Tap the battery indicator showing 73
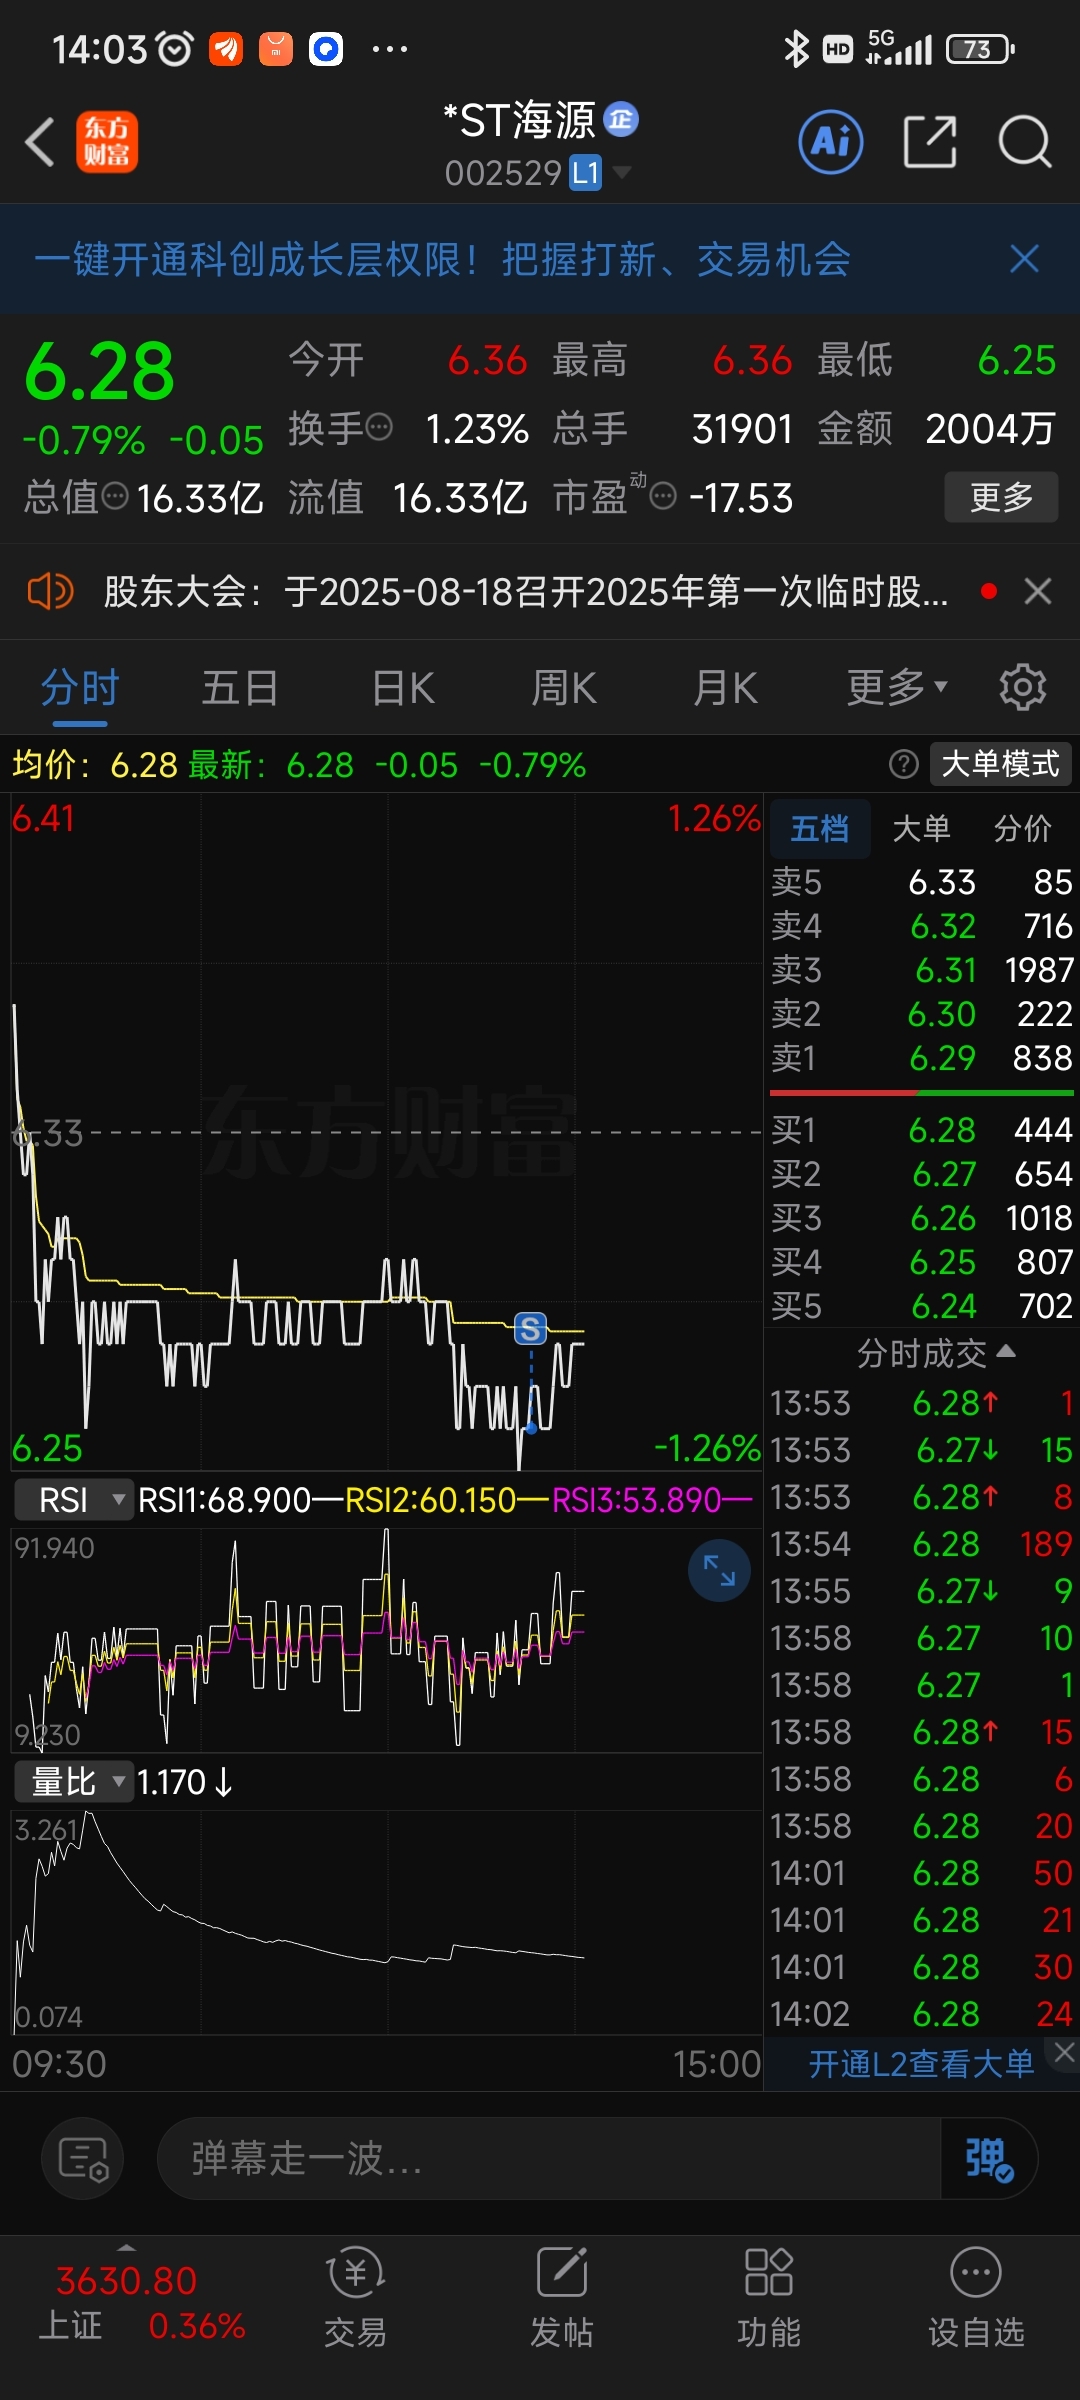Image resolution: width=1080 pixels, height=2400 pixels. click(x=981, y=49)
